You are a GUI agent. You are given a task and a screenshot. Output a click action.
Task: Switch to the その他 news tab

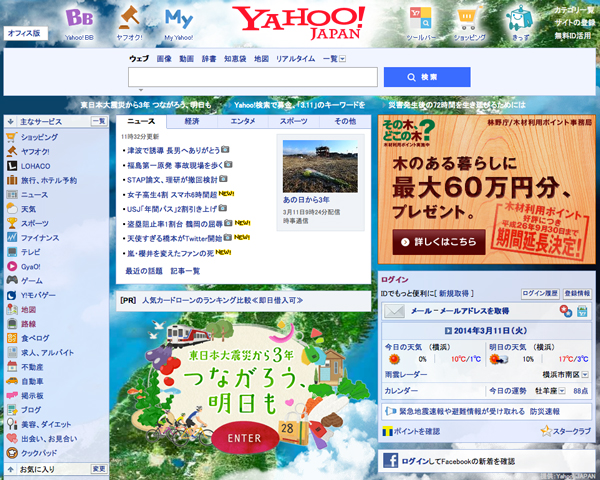pyautogui.click(x=345, y=121)
